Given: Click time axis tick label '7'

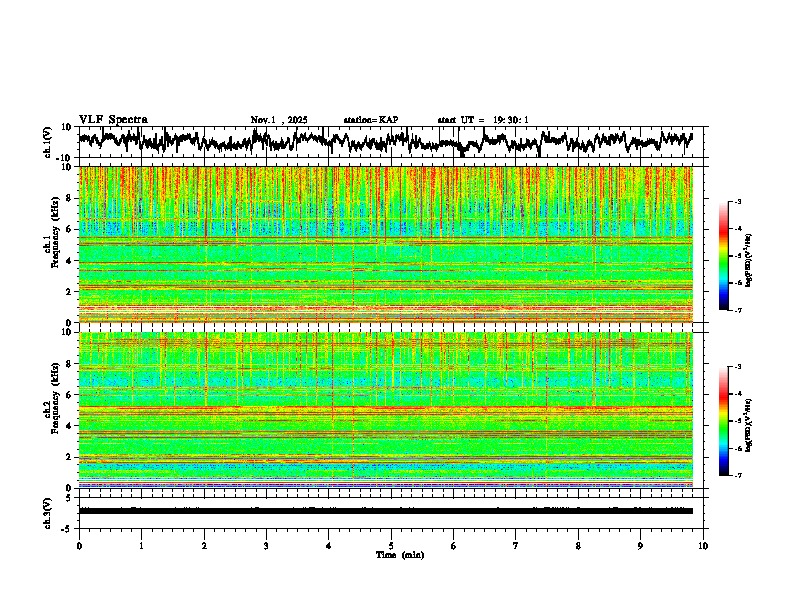Looking at the screenshot, I should 516,546.
